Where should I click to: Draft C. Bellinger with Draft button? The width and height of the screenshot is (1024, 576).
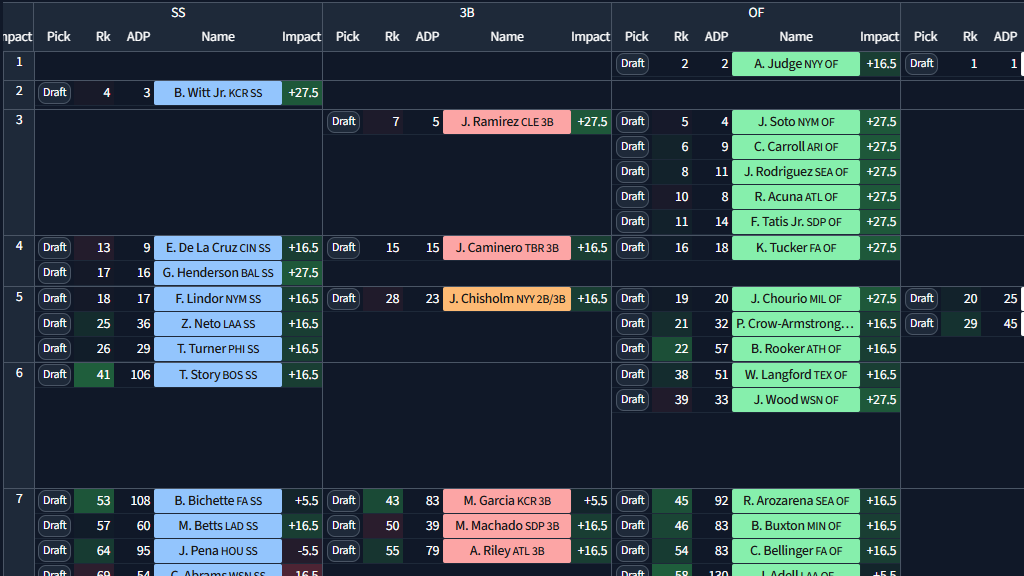tap(632, 551)
